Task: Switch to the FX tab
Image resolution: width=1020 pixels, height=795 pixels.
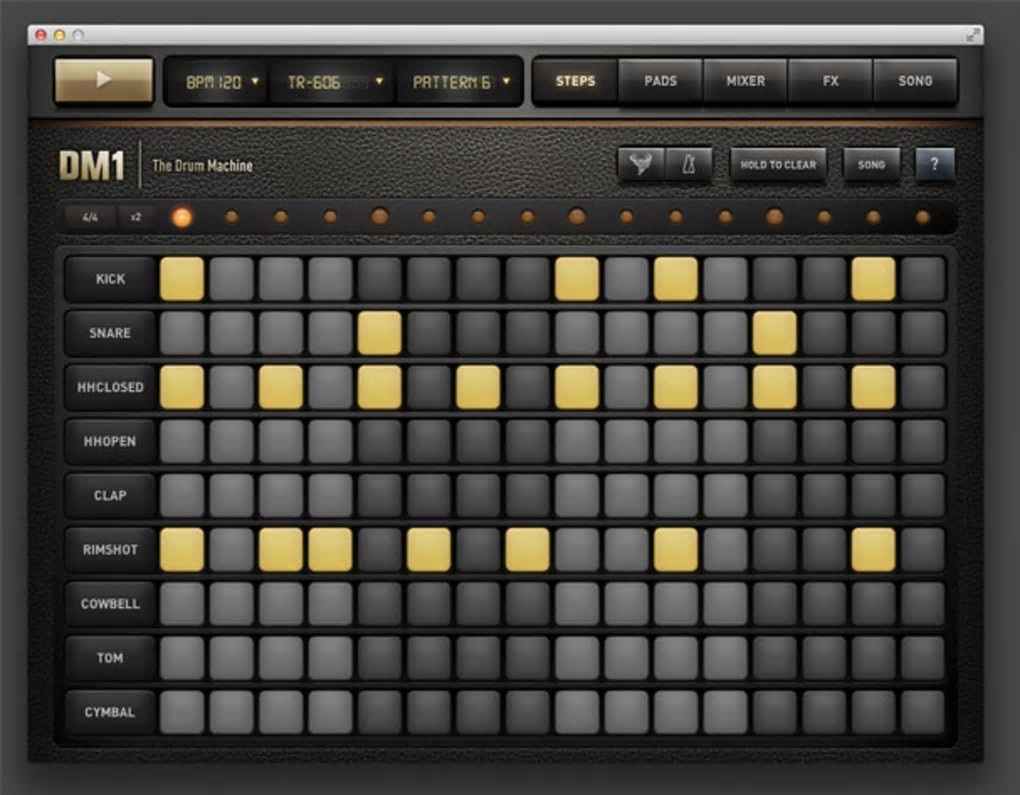Action: 830,81
